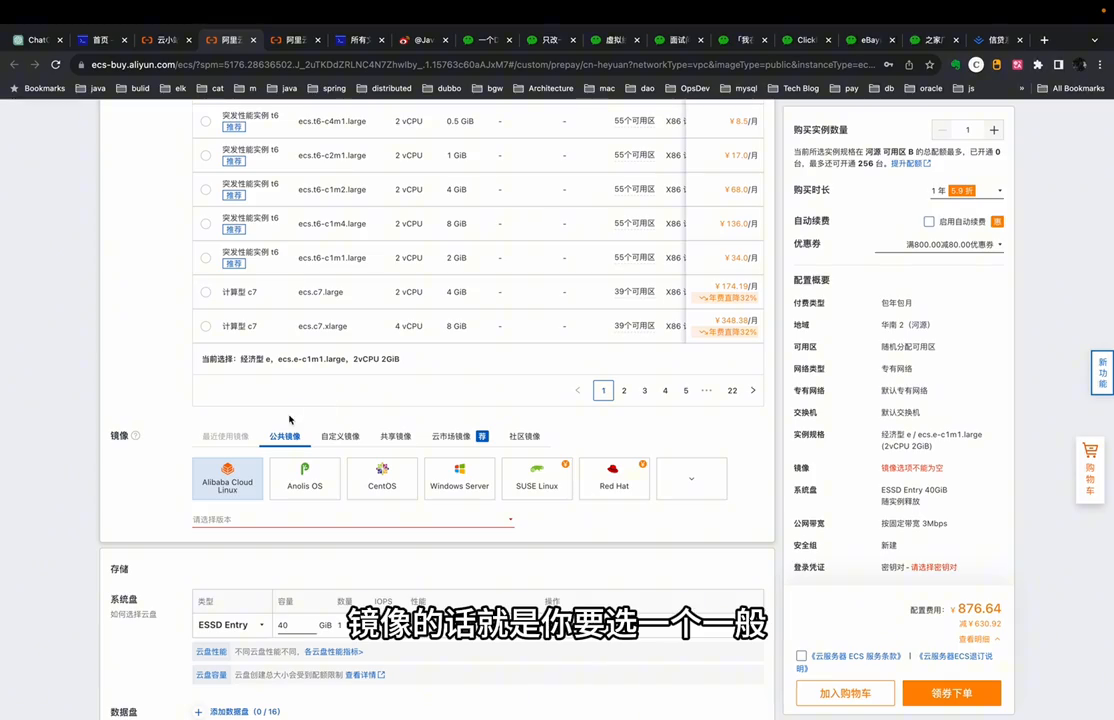Open the 各云盘性能指标 link
The width and height of the screenshot is (1114, 720).
tap(334, 652)
